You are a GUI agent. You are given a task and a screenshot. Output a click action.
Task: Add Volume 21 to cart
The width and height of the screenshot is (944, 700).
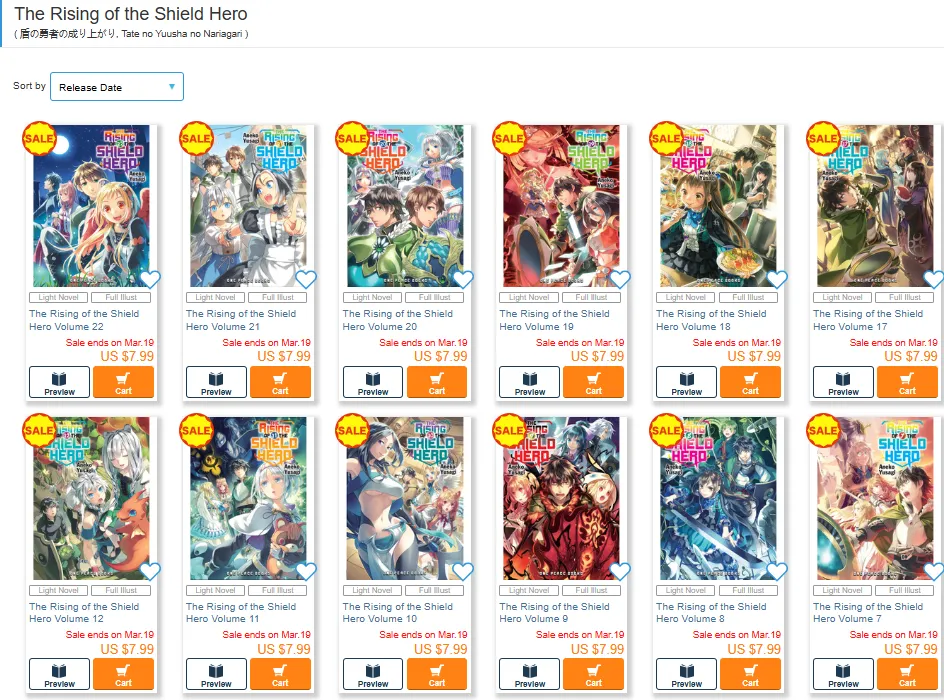pyautogui.click(x=280, y=382)
